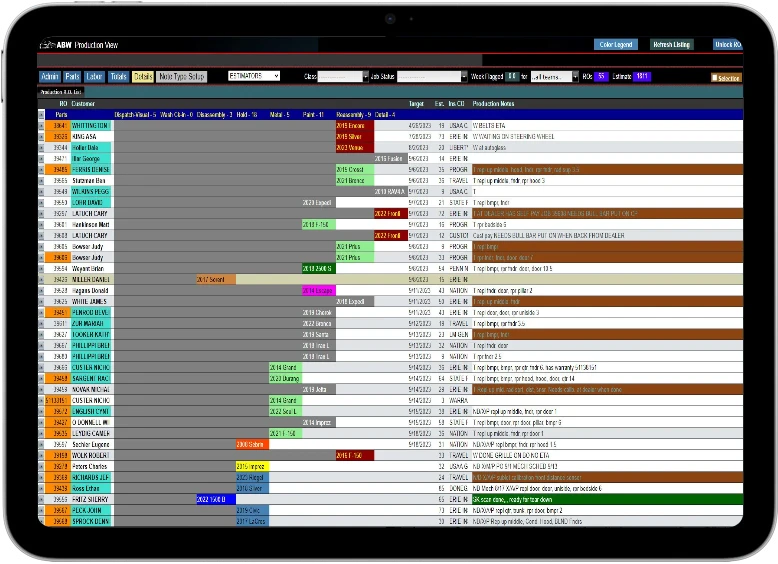Click the Wash Cln-In stage header
This screenshot has width=778, height=564.
pos(177,115)
